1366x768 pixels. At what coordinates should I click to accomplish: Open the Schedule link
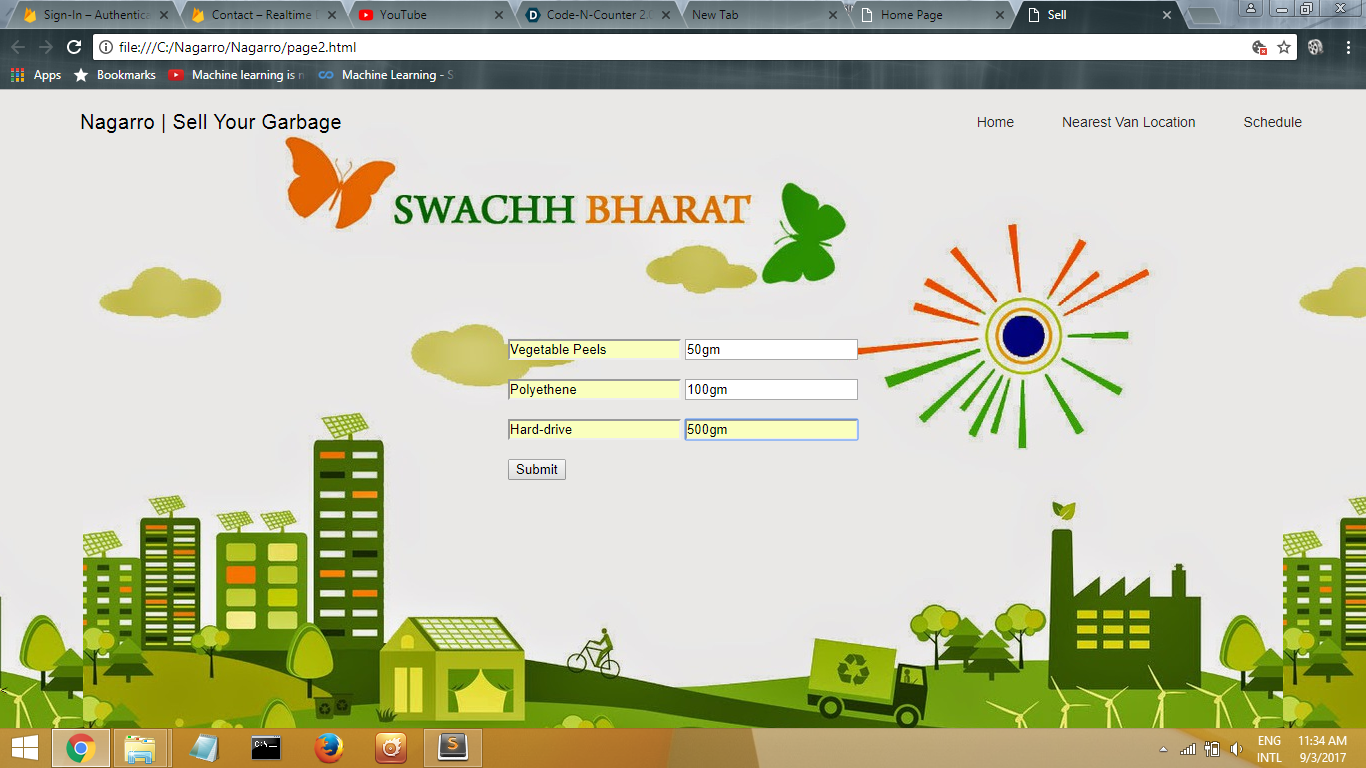point(1272,122)
